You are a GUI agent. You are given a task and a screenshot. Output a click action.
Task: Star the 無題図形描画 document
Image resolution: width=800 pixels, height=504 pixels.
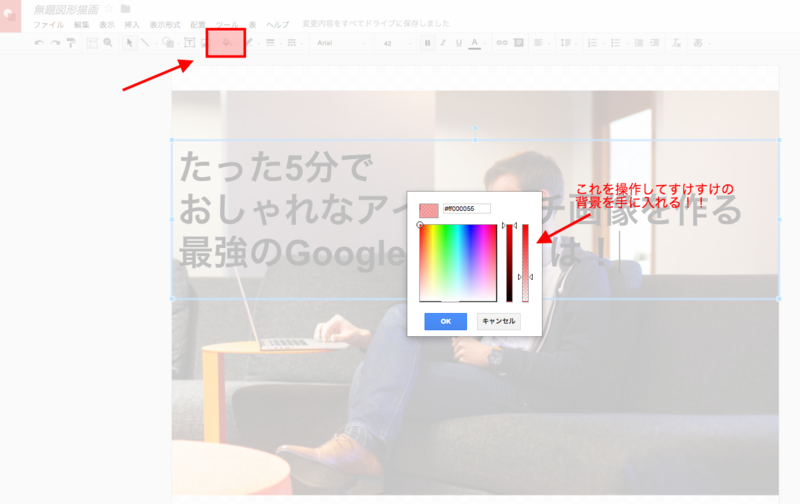109,9
